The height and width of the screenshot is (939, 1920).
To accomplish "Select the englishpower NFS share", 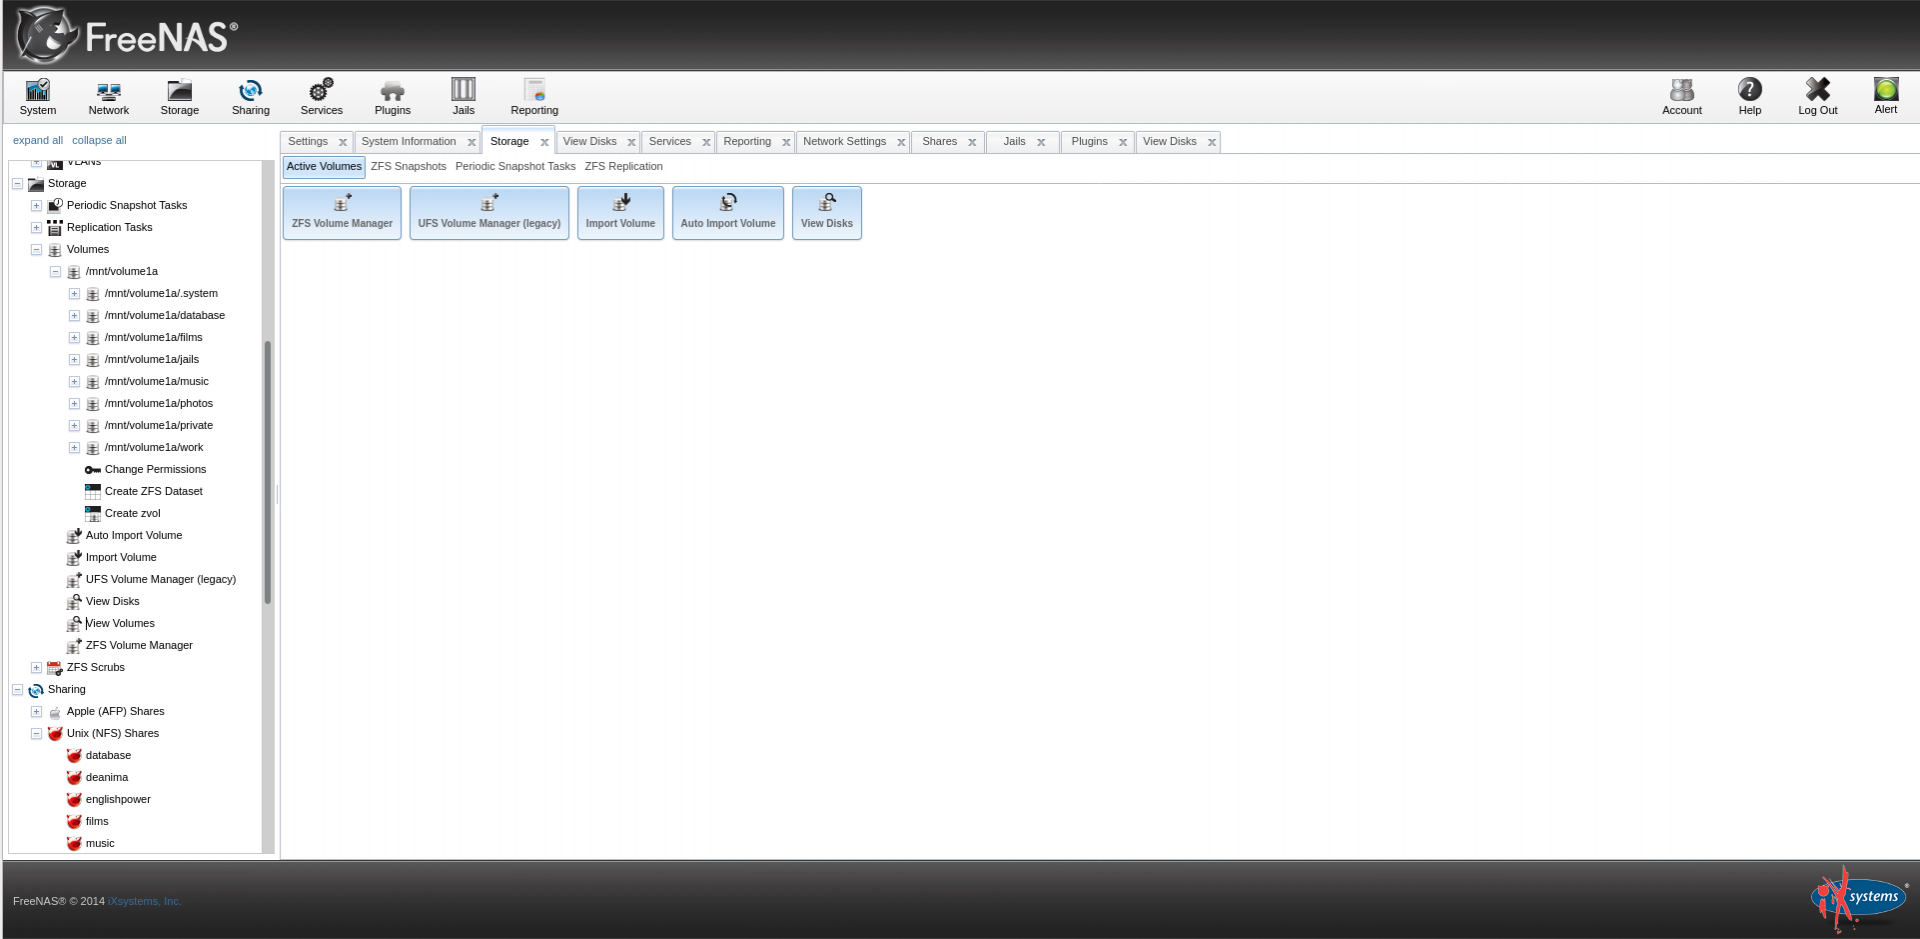I will pos(118,799).
